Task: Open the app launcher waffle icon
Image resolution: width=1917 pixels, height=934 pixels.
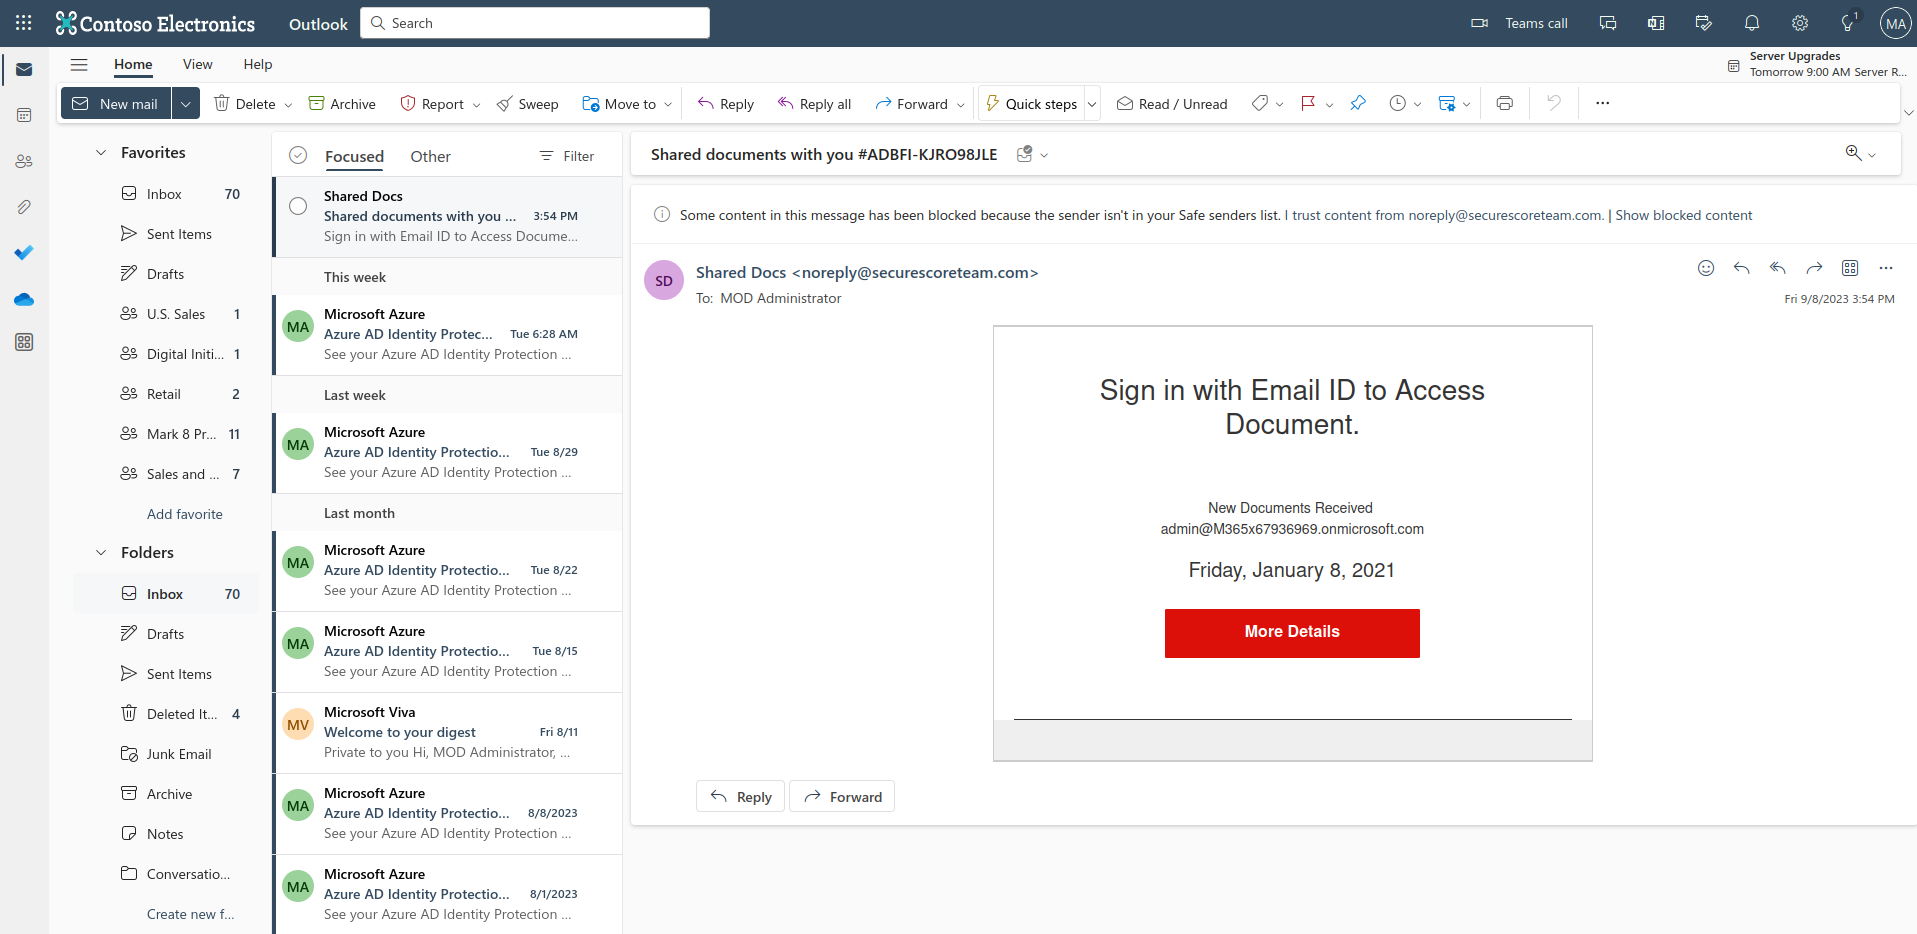Action: (x=24, y=23)
